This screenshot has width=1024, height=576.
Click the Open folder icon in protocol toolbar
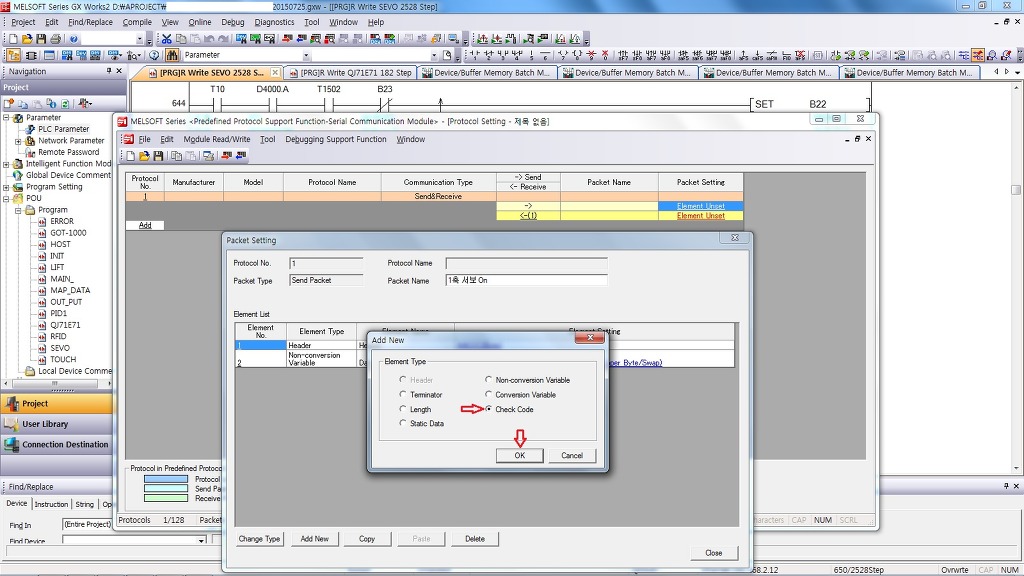coord(144,156)
